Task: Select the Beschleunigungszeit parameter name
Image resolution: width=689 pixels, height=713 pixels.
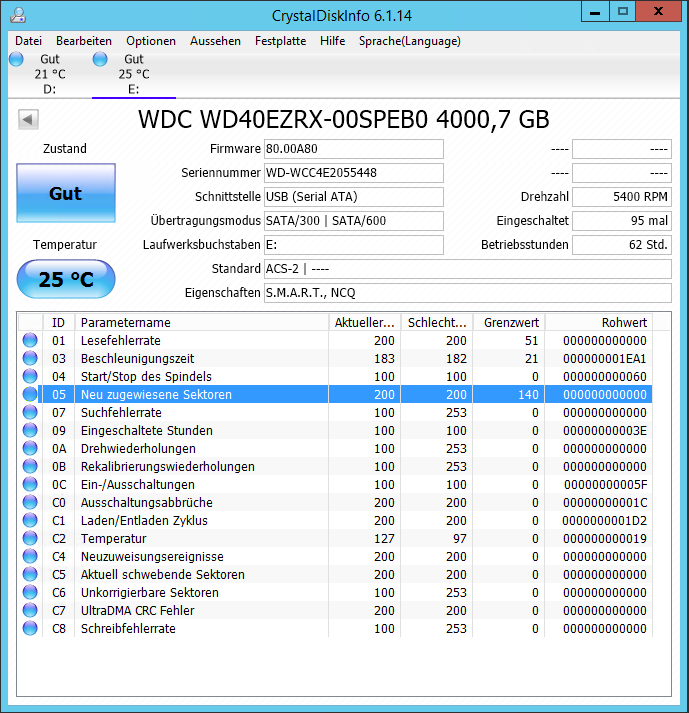Action: 137,359
